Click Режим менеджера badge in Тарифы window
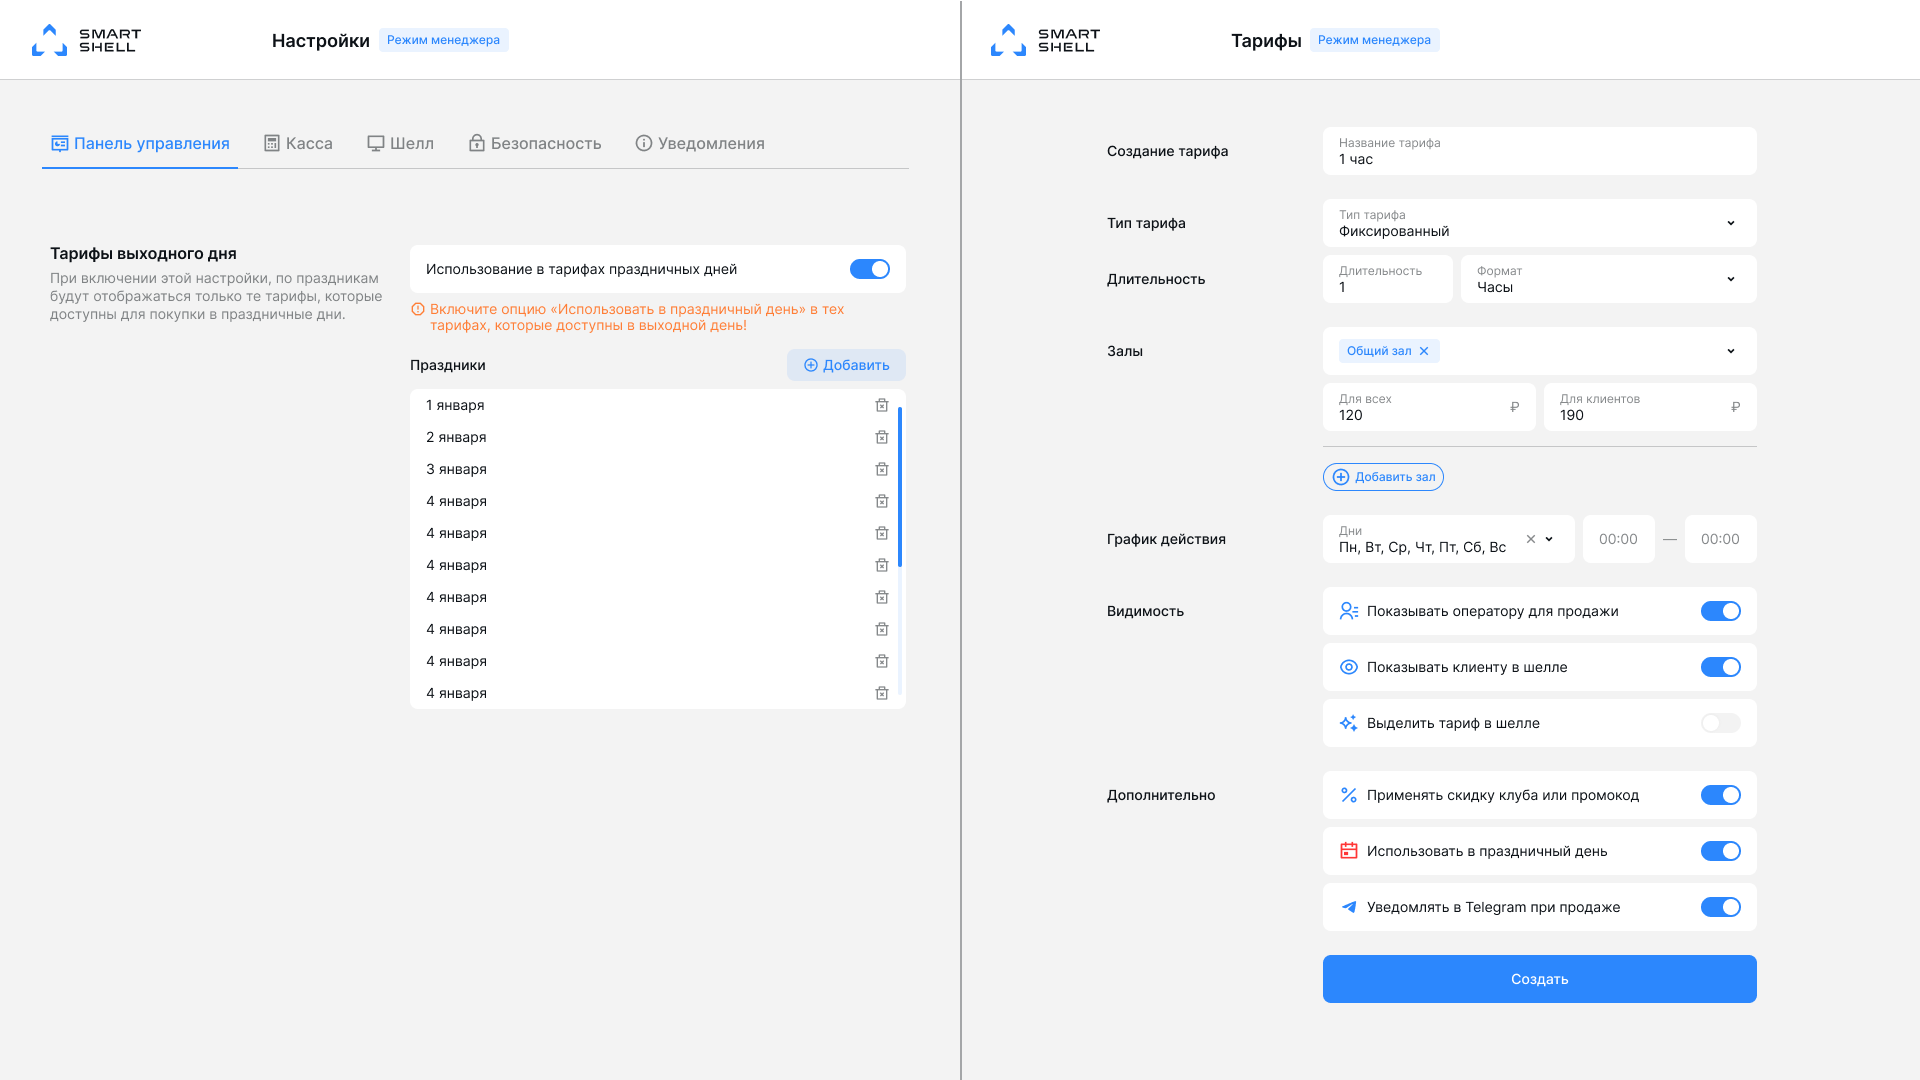 click(1374, 40)
